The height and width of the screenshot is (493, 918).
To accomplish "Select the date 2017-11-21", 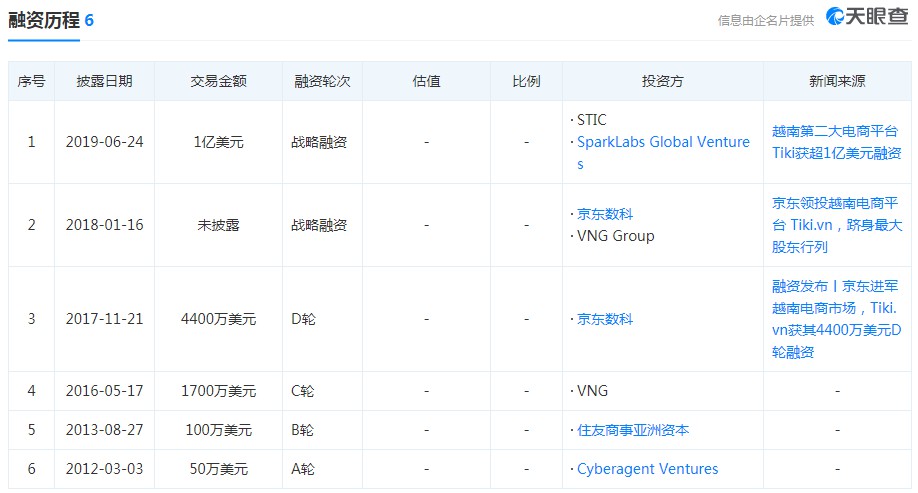I will pos(104,319).
